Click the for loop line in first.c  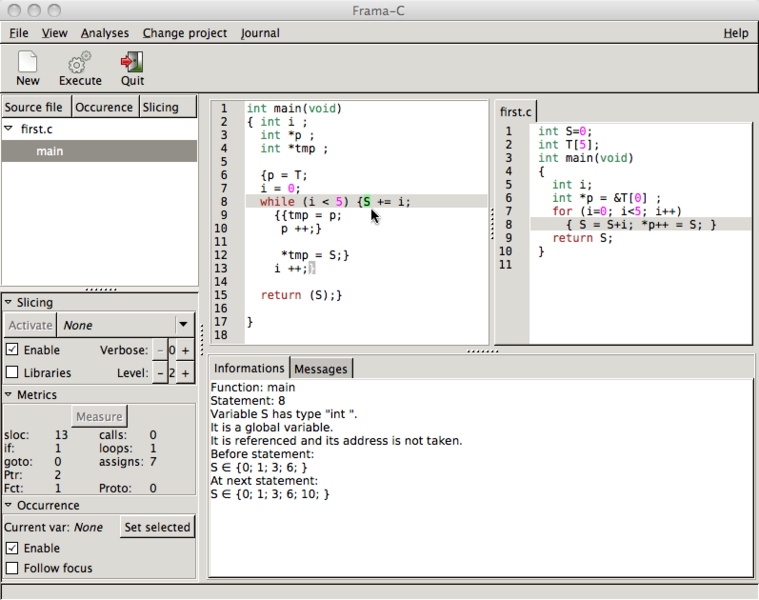point(617,211)
